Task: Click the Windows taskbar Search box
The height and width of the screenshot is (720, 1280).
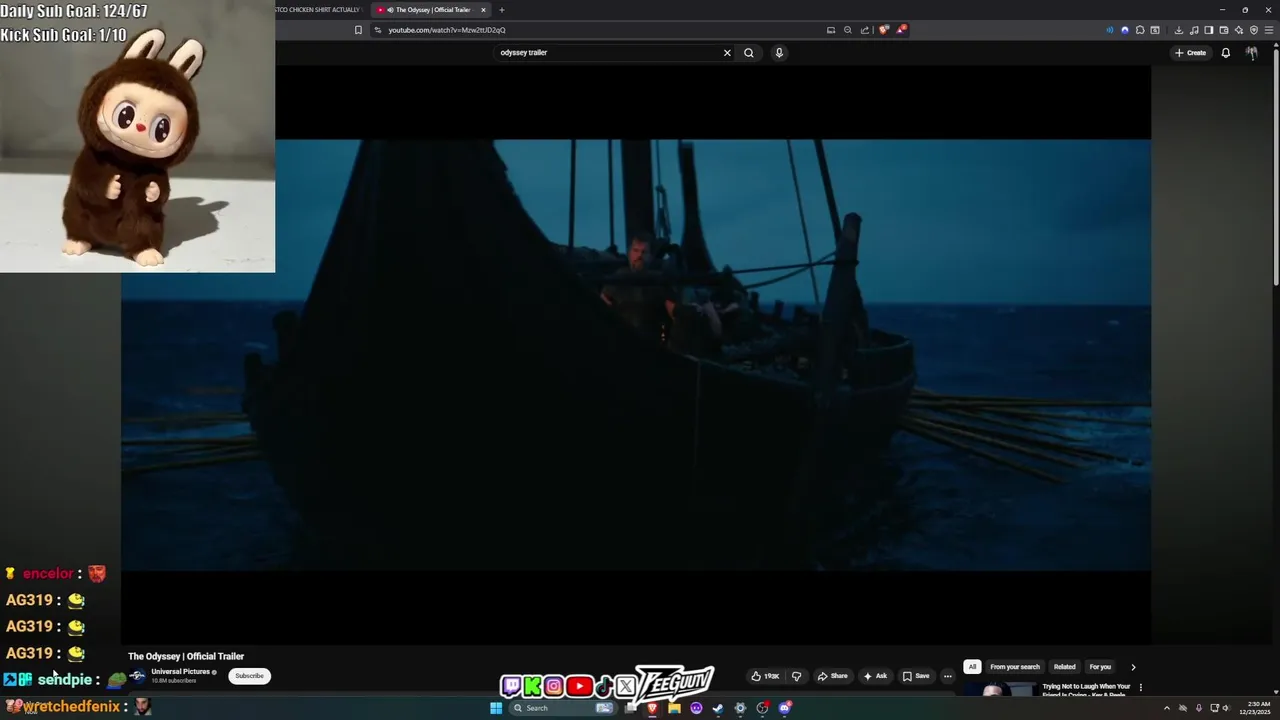Action: coord(564,708)
